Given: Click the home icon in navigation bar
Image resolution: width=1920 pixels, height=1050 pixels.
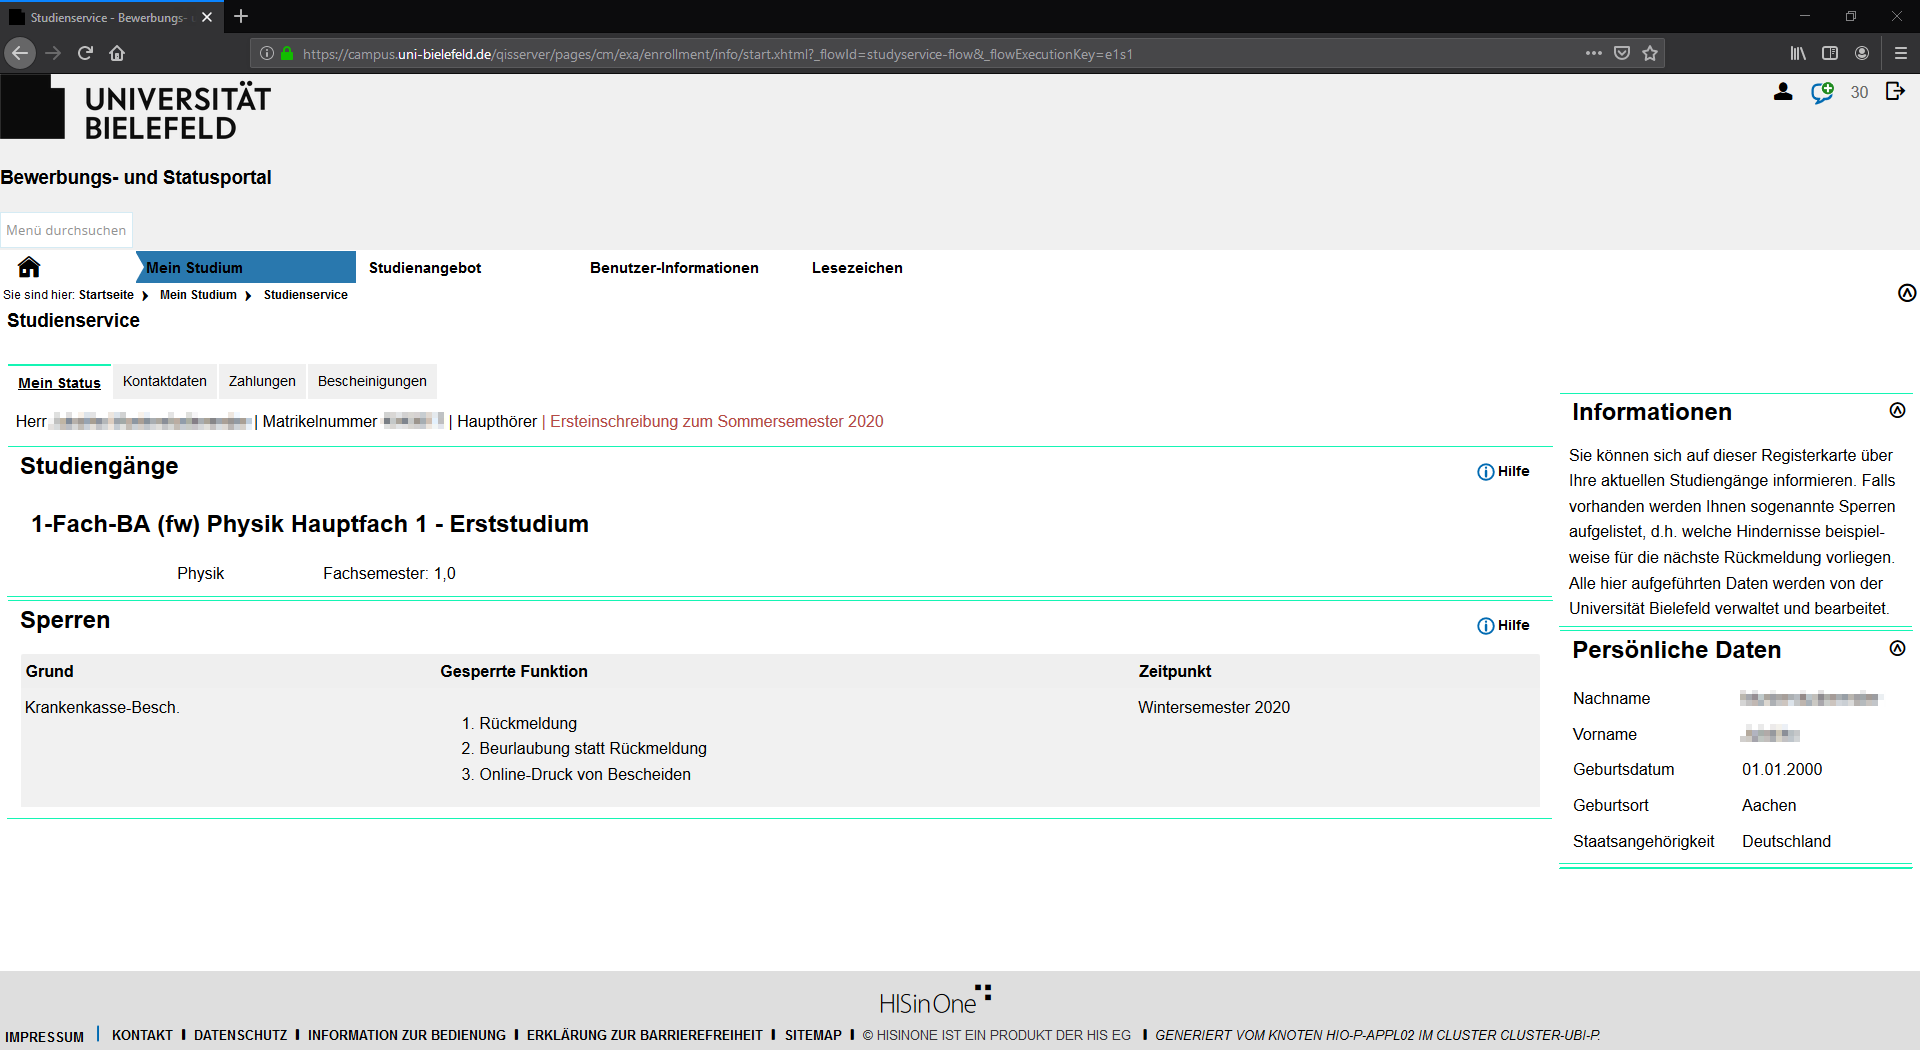Looking at the screenshot, I should click(x=29, y=267).
